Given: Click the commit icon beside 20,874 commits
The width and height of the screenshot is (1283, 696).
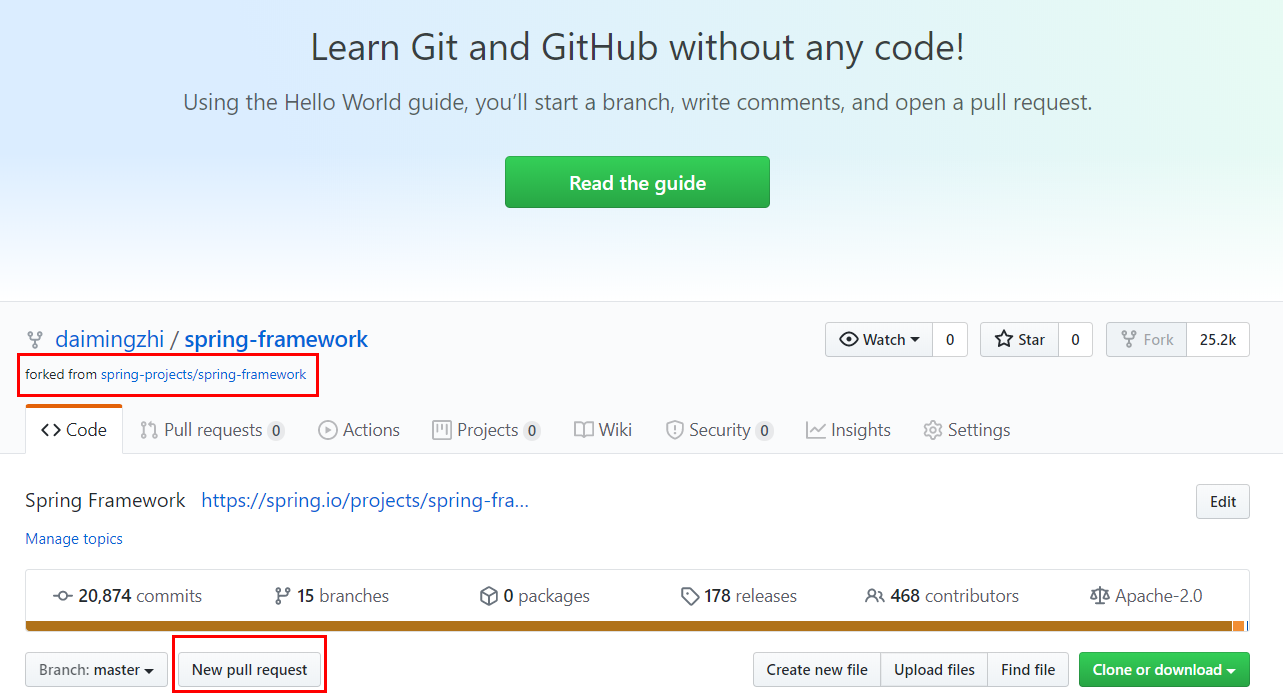Looking at the screenshot, I should 63,596.
